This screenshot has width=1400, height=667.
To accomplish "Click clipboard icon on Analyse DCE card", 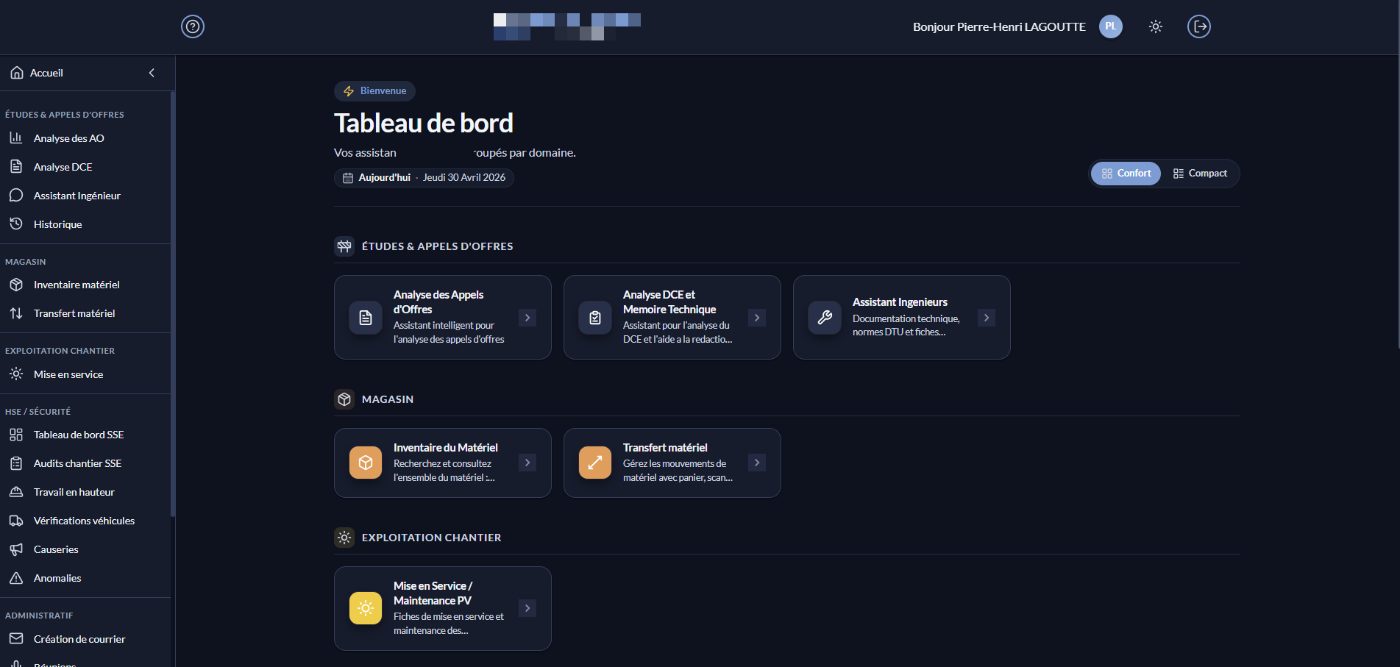I will click(595, 318).
